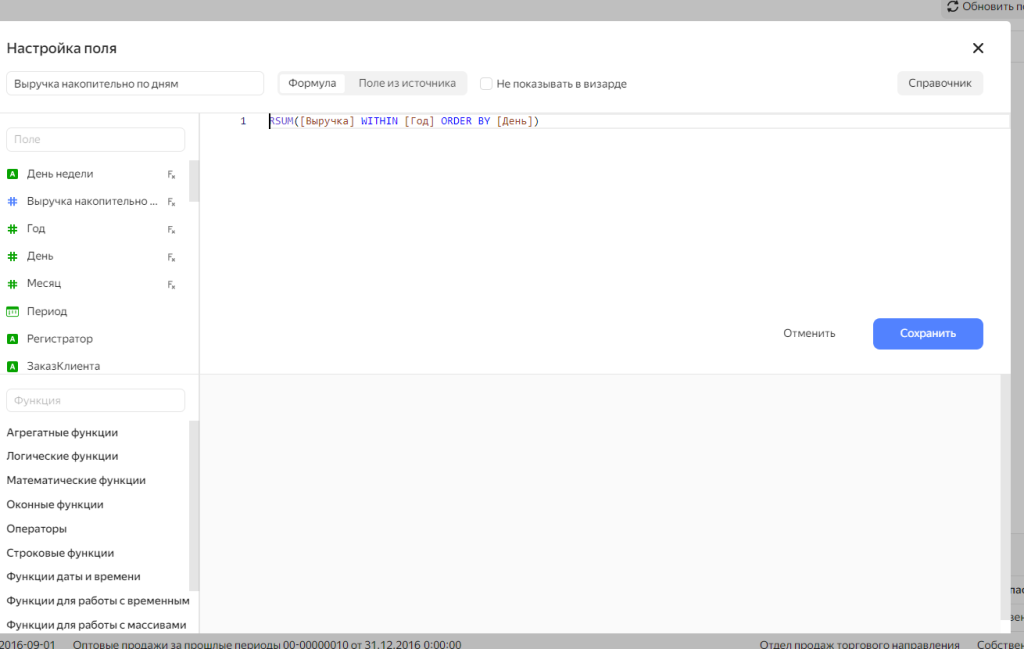Click the string type icon beside День недели
1024x649 pixels.
click(13, 174)
